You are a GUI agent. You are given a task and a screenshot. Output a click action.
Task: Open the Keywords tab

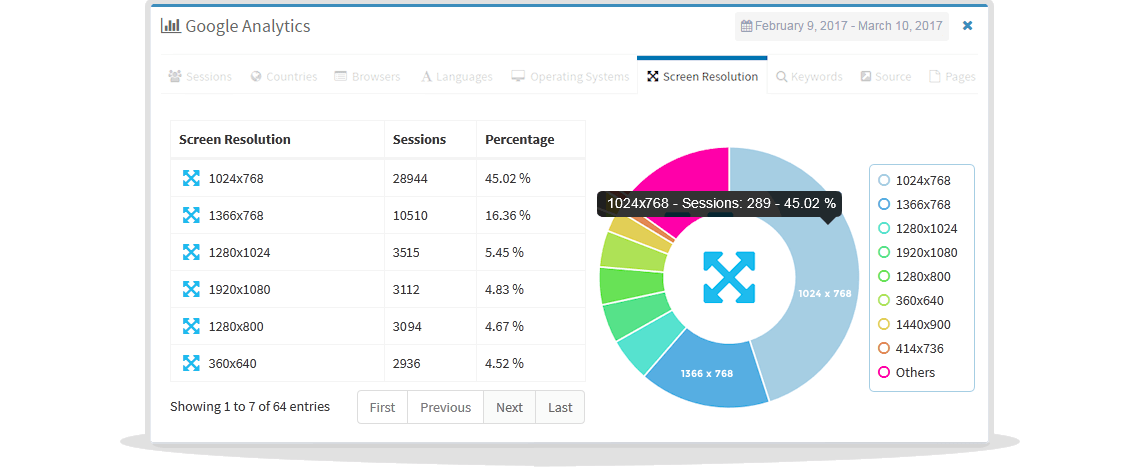point(808,76)
